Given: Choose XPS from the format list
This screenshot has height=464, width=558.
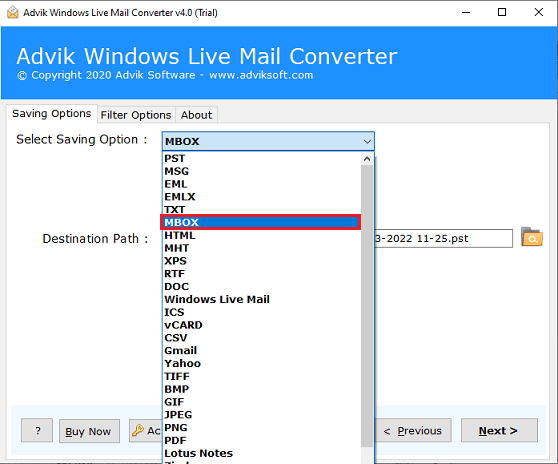Looking at the screenshot, I should 262,261.
